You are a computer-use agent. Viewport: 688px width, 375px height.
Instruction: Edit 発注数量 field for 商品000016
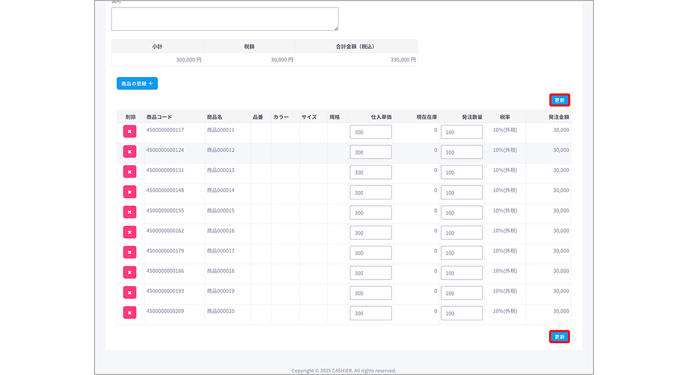tap(462, 233)
